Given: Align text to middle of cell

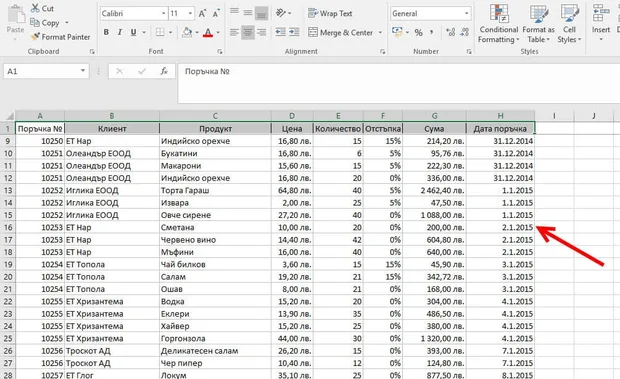Looking at the screenshot, I should tap(248, 13).
